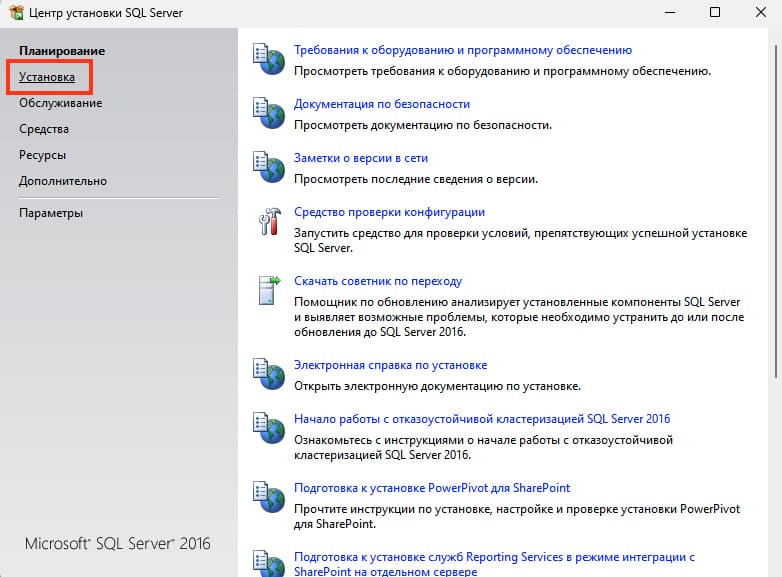
Task: Click globe icon beside Подготовка к установке PowerPivot
Action: tap(268, 497)
